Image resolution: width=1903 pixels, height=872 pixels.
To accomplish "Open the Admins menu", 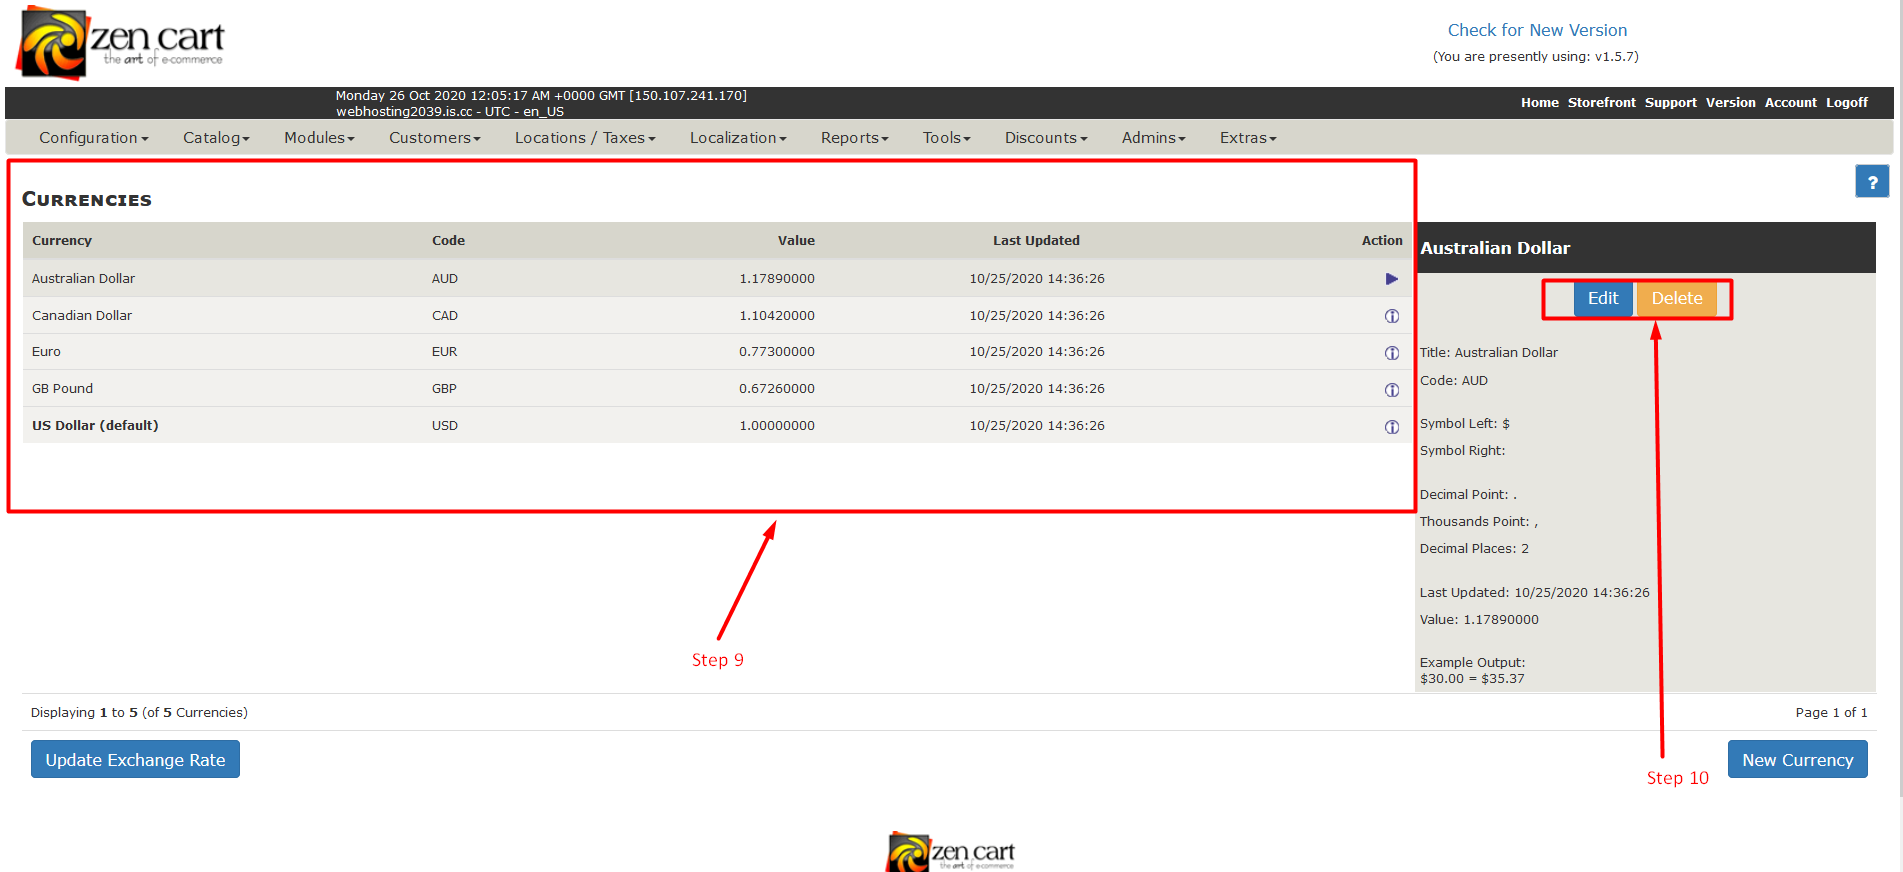I will tap(1153, 138).
